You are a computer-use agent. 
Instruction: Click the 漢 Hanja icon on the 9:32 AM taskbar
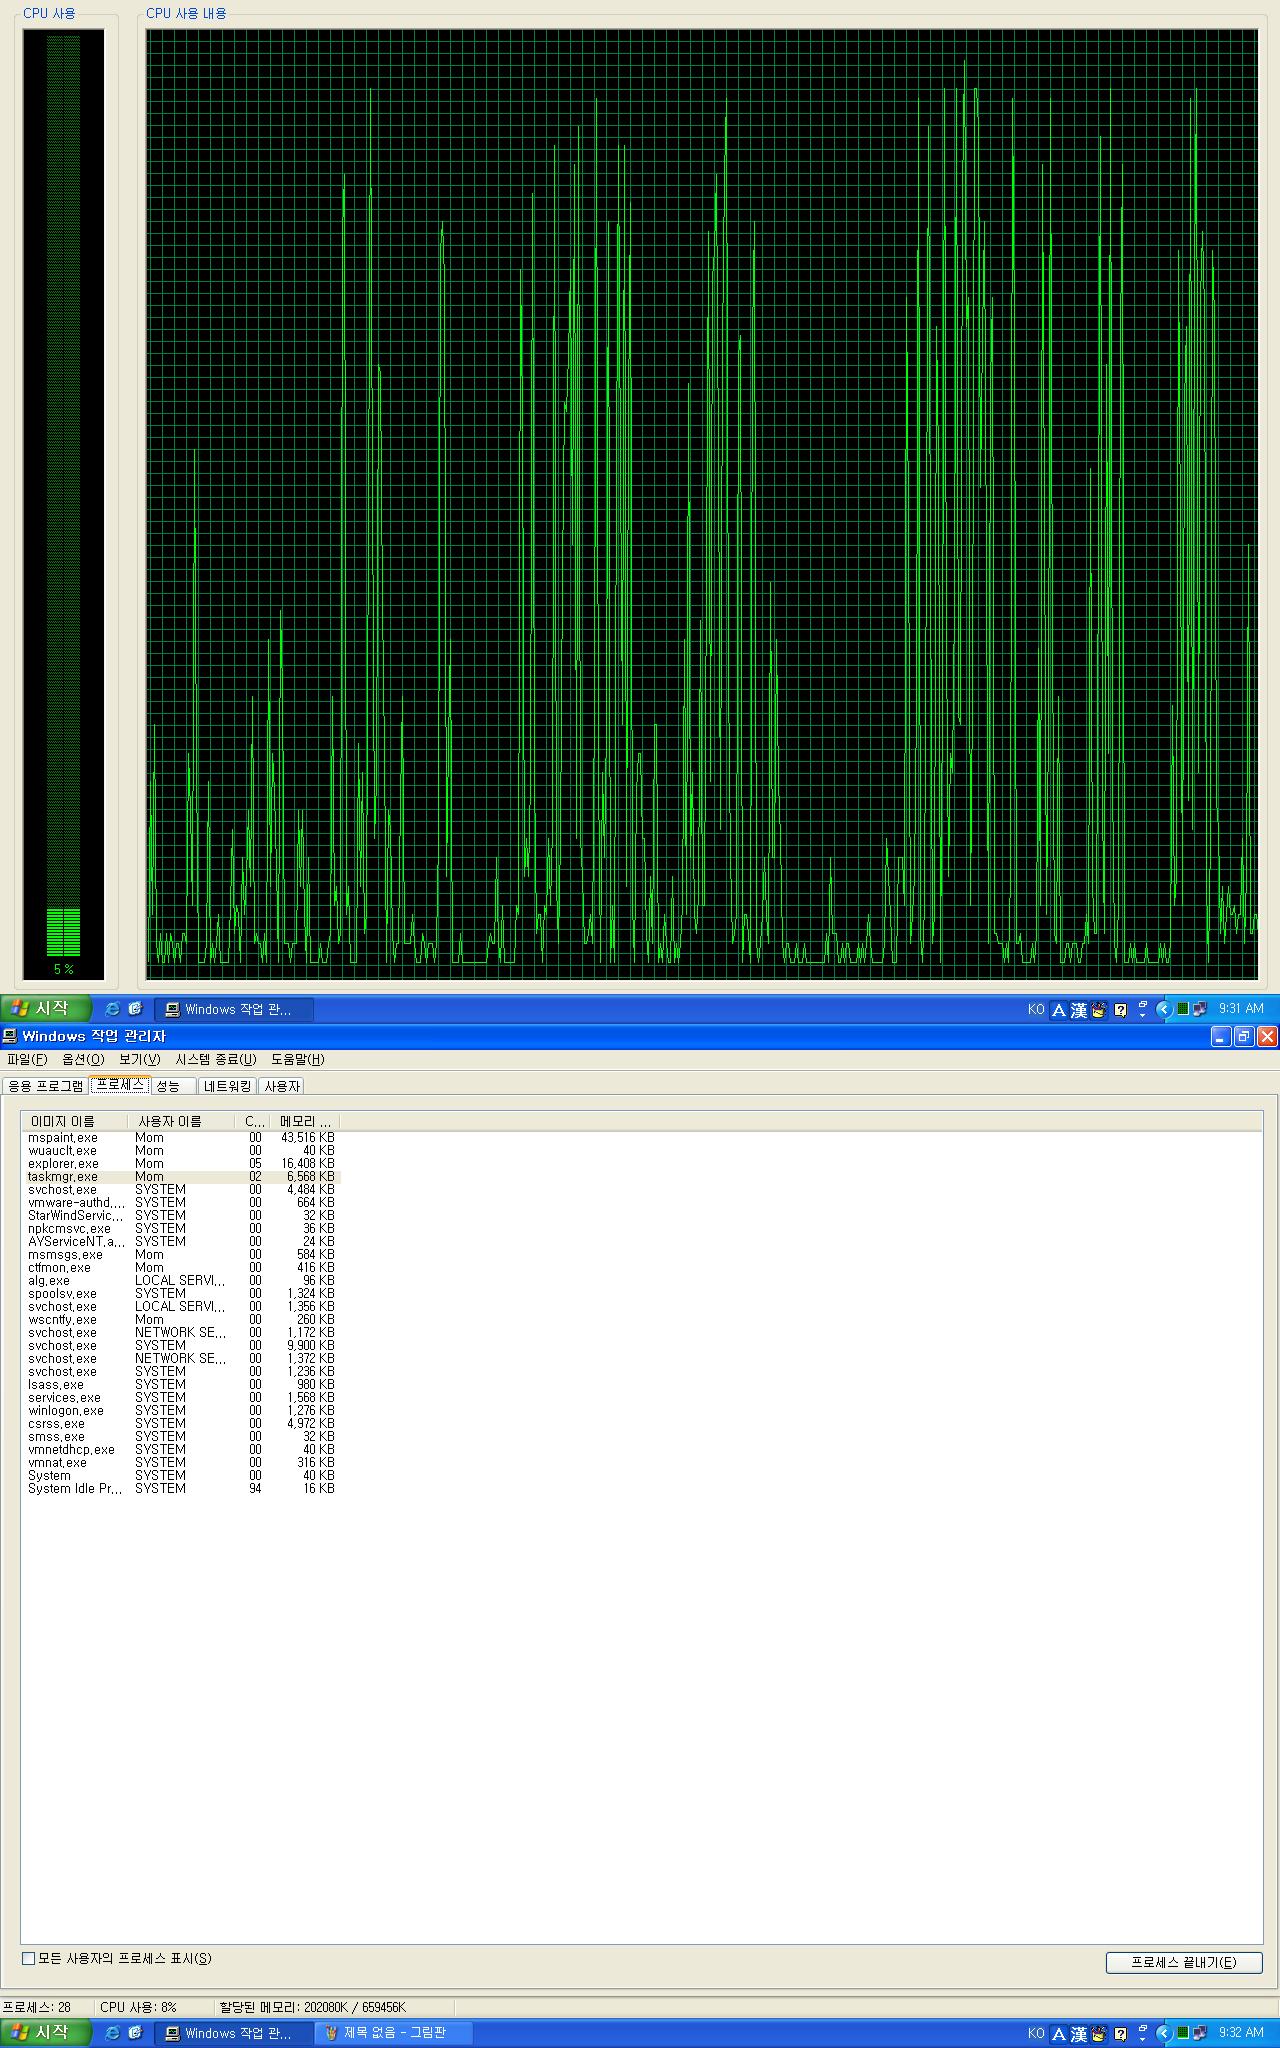tap(1078, 2033)
